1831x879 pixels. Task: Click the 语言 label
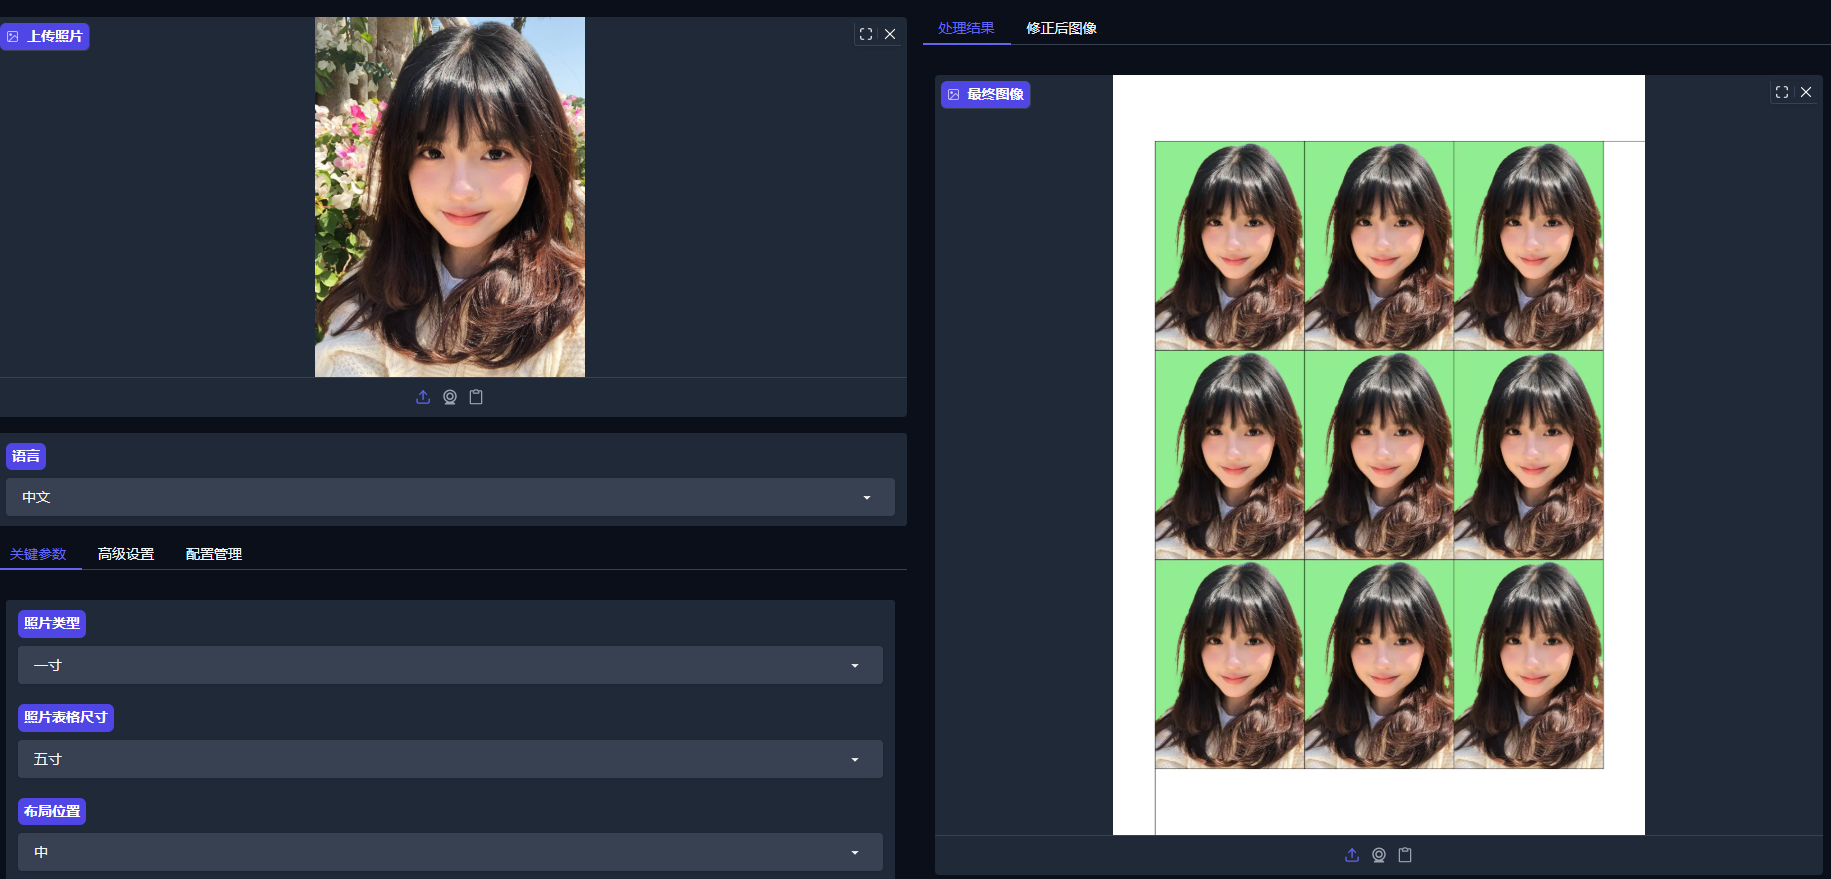26,456
